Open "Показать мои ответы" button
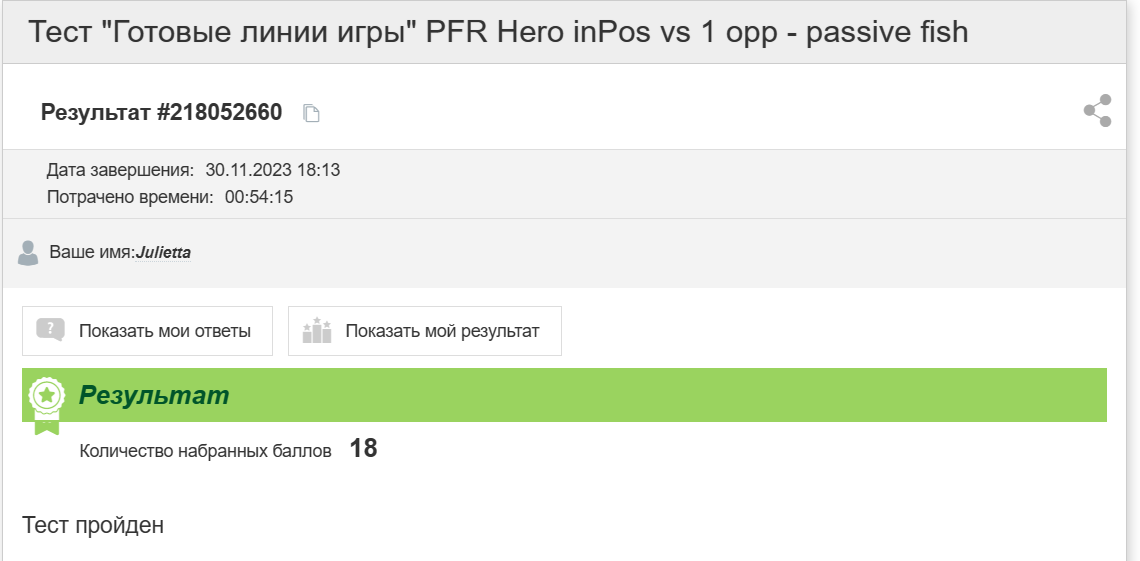The width and height of the screenshot is (1140, 561). tap(148, 331)
